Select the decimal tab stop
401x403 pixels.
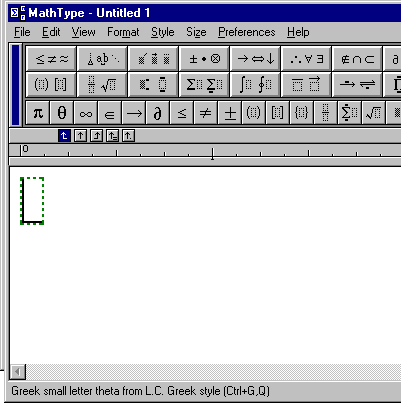pos(128,136)
